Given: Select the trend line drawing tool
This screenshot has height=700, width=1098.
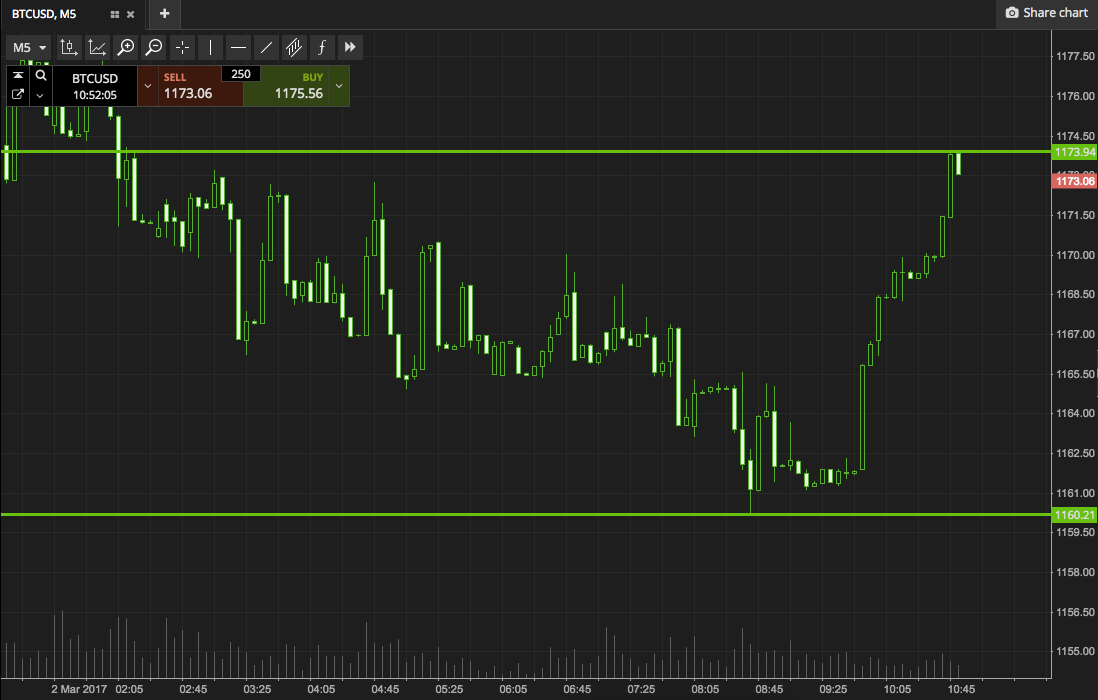Looking at the screenshot, I should pos(266,48).
